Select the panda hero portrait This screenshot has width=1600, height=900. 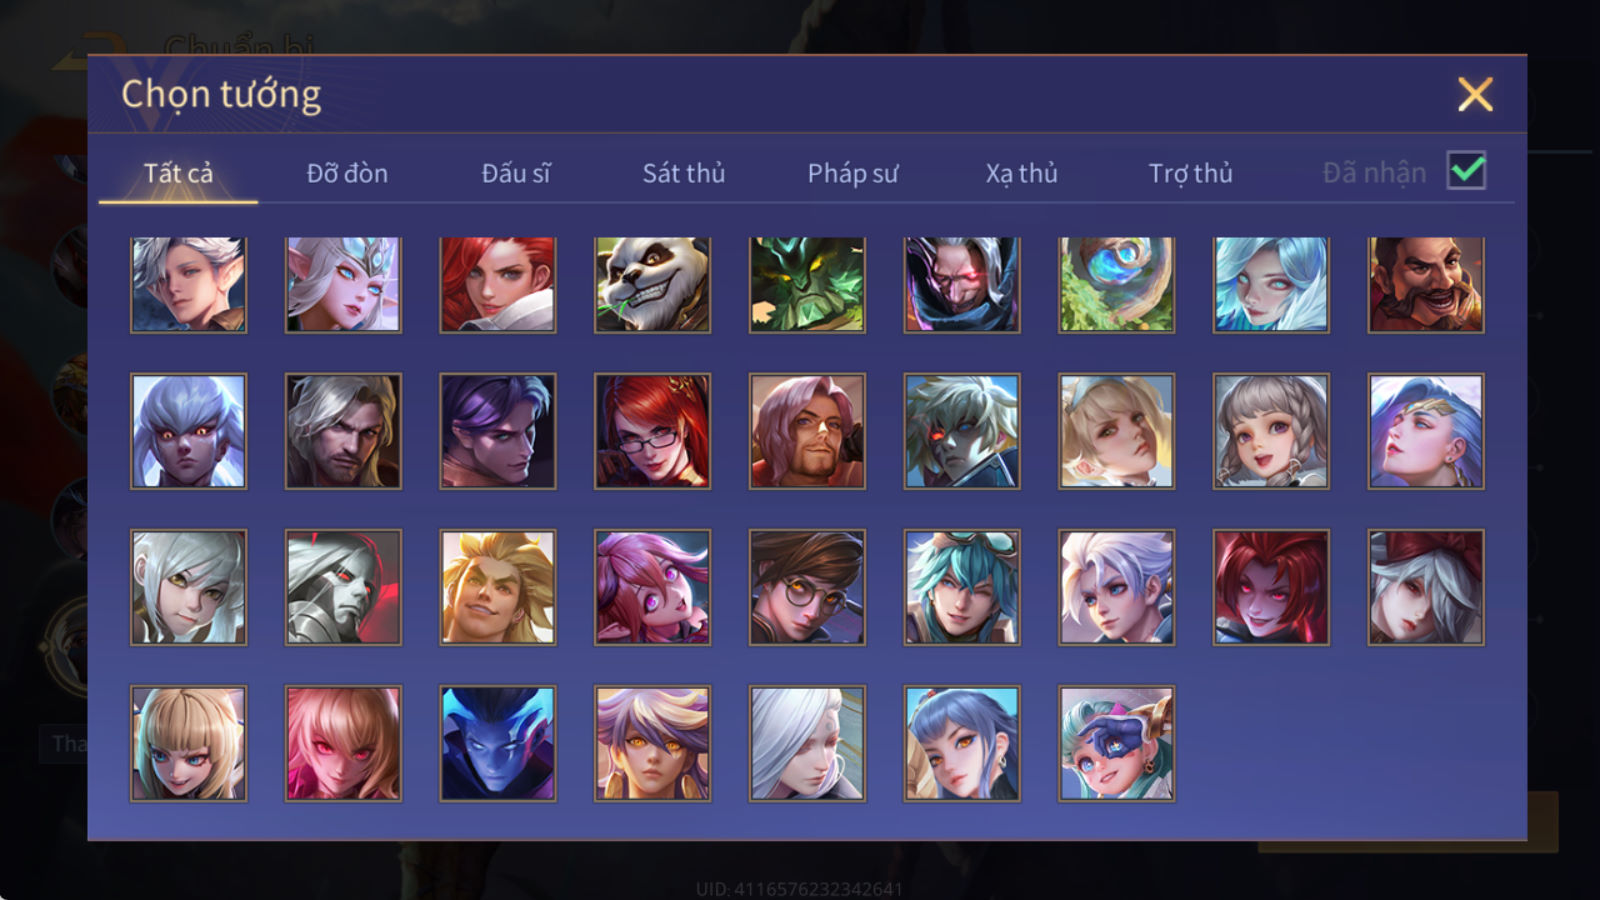pyautogui.click(x=652, y=285)
